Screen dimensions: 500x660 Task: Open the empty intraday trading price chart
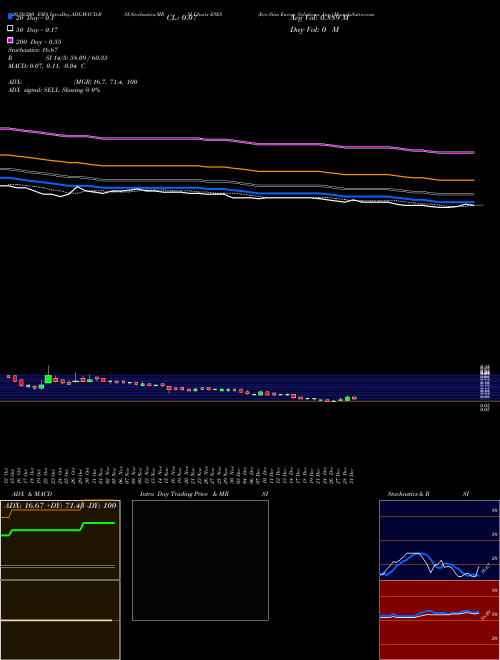(200, 560)
